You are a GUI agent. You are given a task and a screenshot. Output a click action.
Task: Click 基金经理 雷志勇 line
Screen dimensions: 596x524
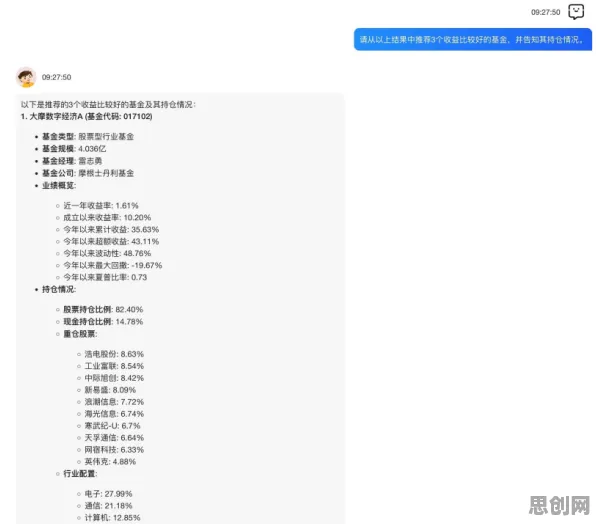tap(72, 161)
